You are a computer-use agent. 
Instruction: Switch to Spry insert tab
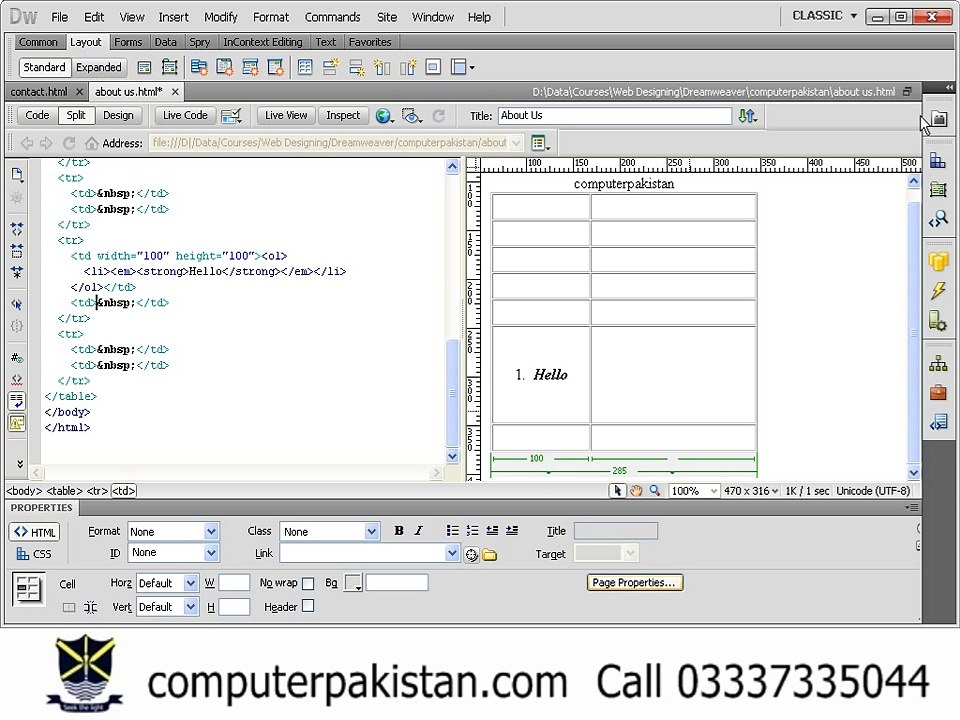(199, 42)
